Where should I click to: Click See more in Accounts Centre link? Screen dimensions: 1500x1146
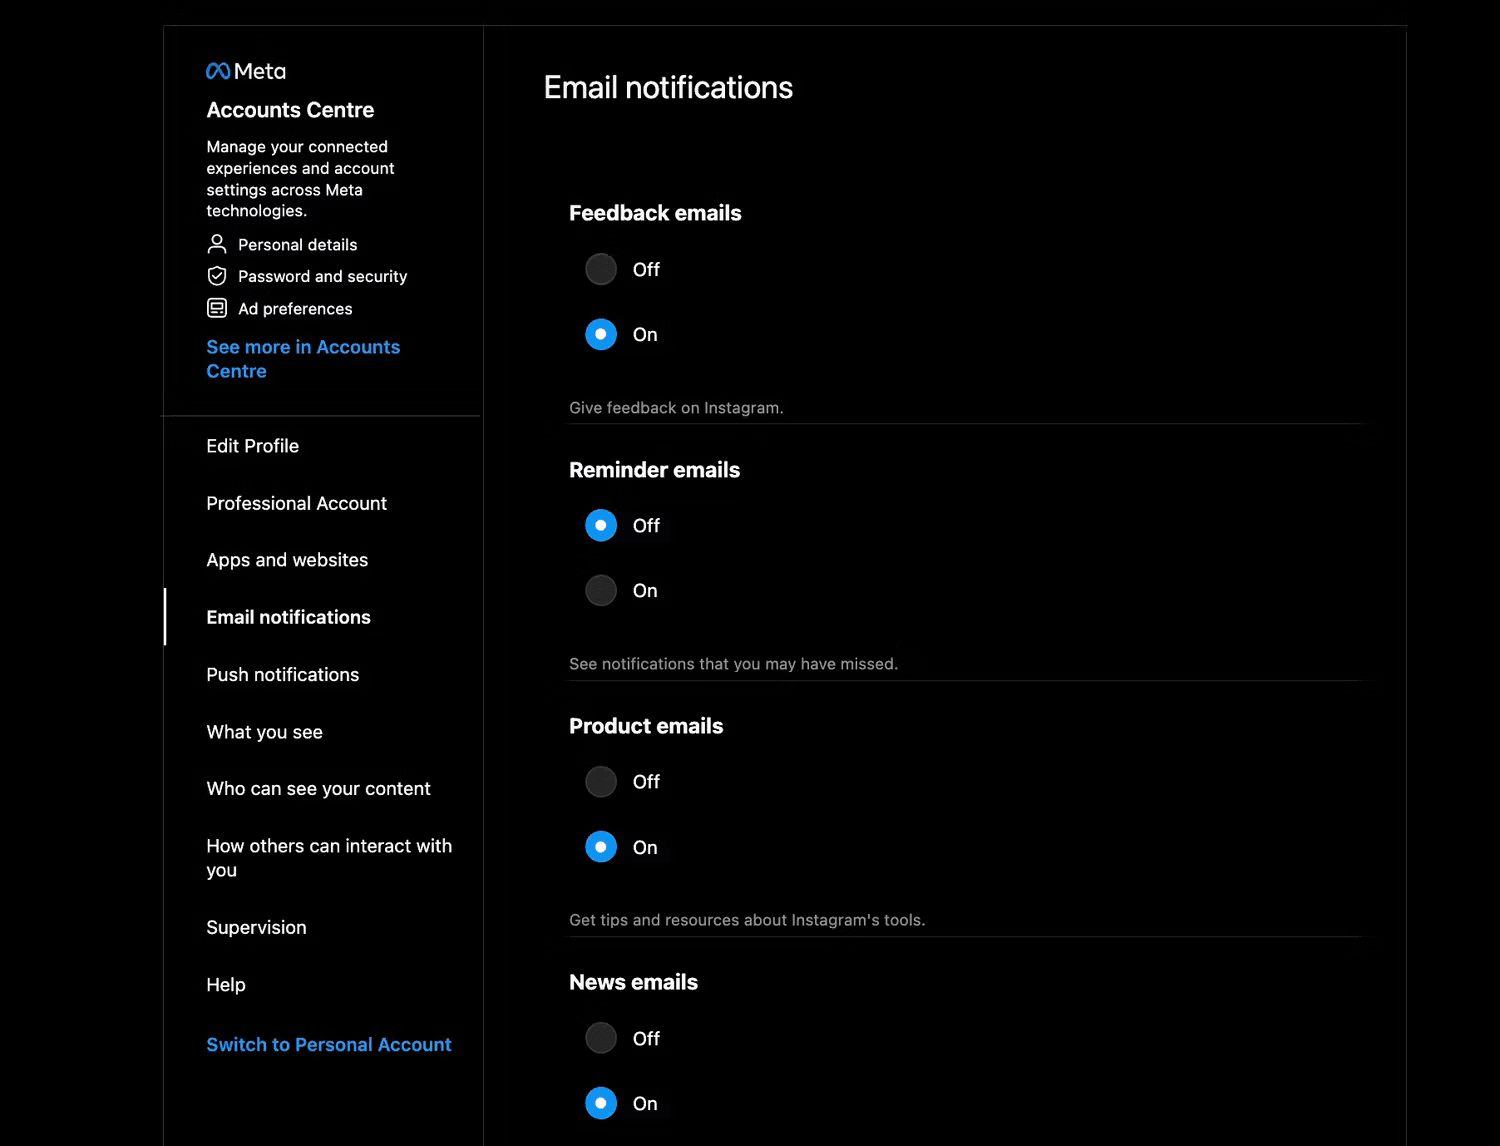303,359
